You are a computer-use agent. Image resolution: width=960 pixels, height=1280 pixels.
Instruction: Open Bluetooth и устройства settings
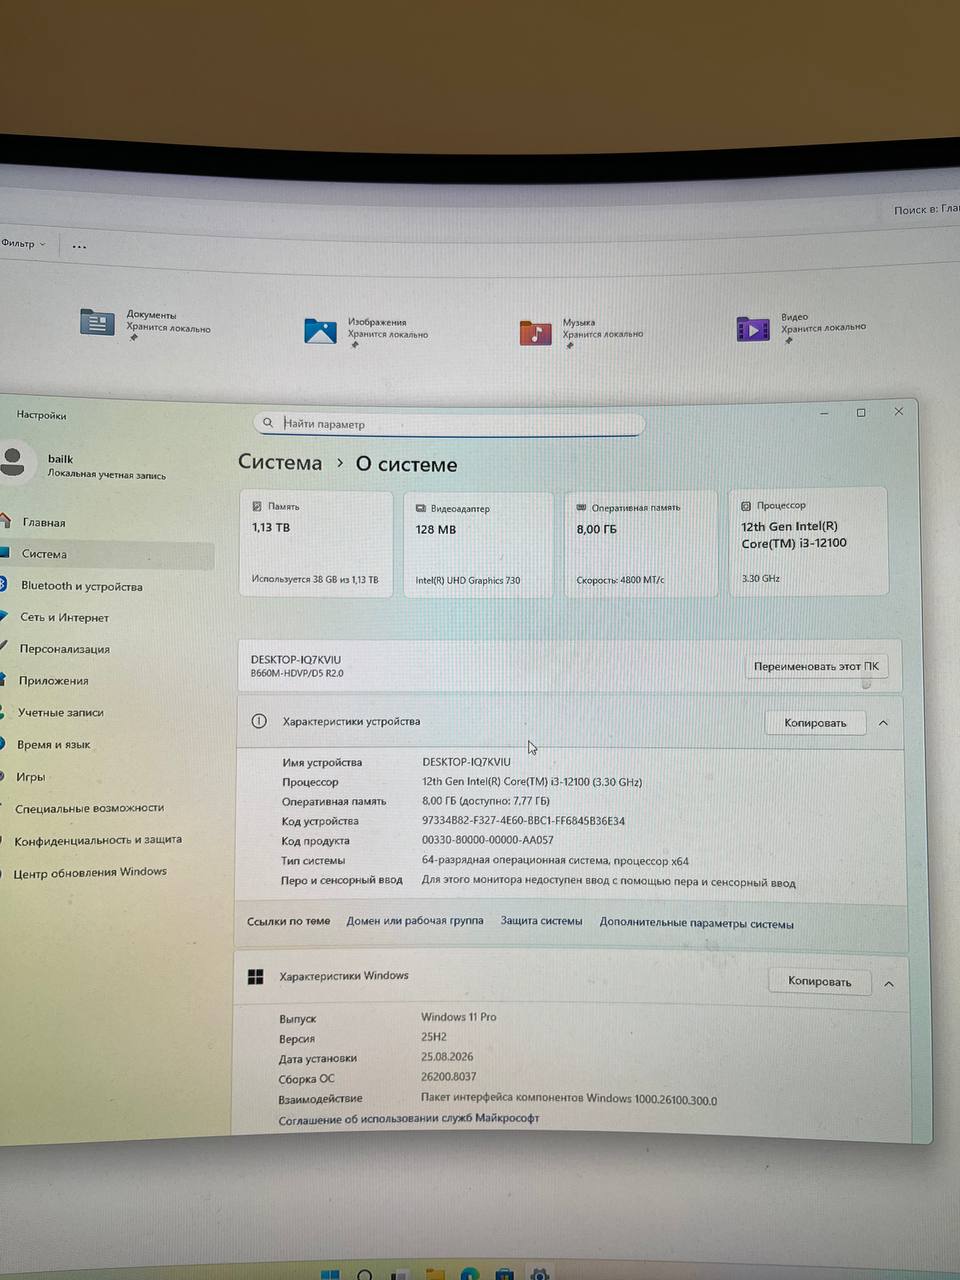coord(82,586)
